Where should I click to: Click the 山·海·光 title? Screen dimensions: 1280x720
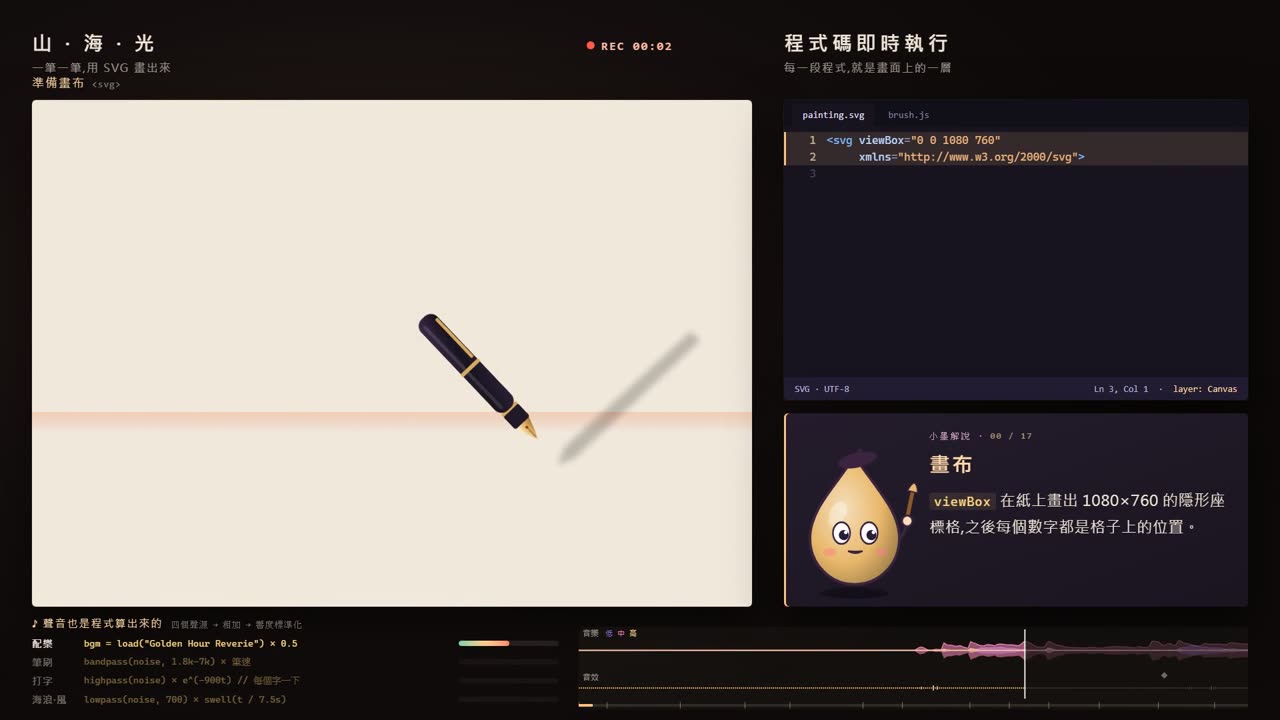tap(94, 43)
